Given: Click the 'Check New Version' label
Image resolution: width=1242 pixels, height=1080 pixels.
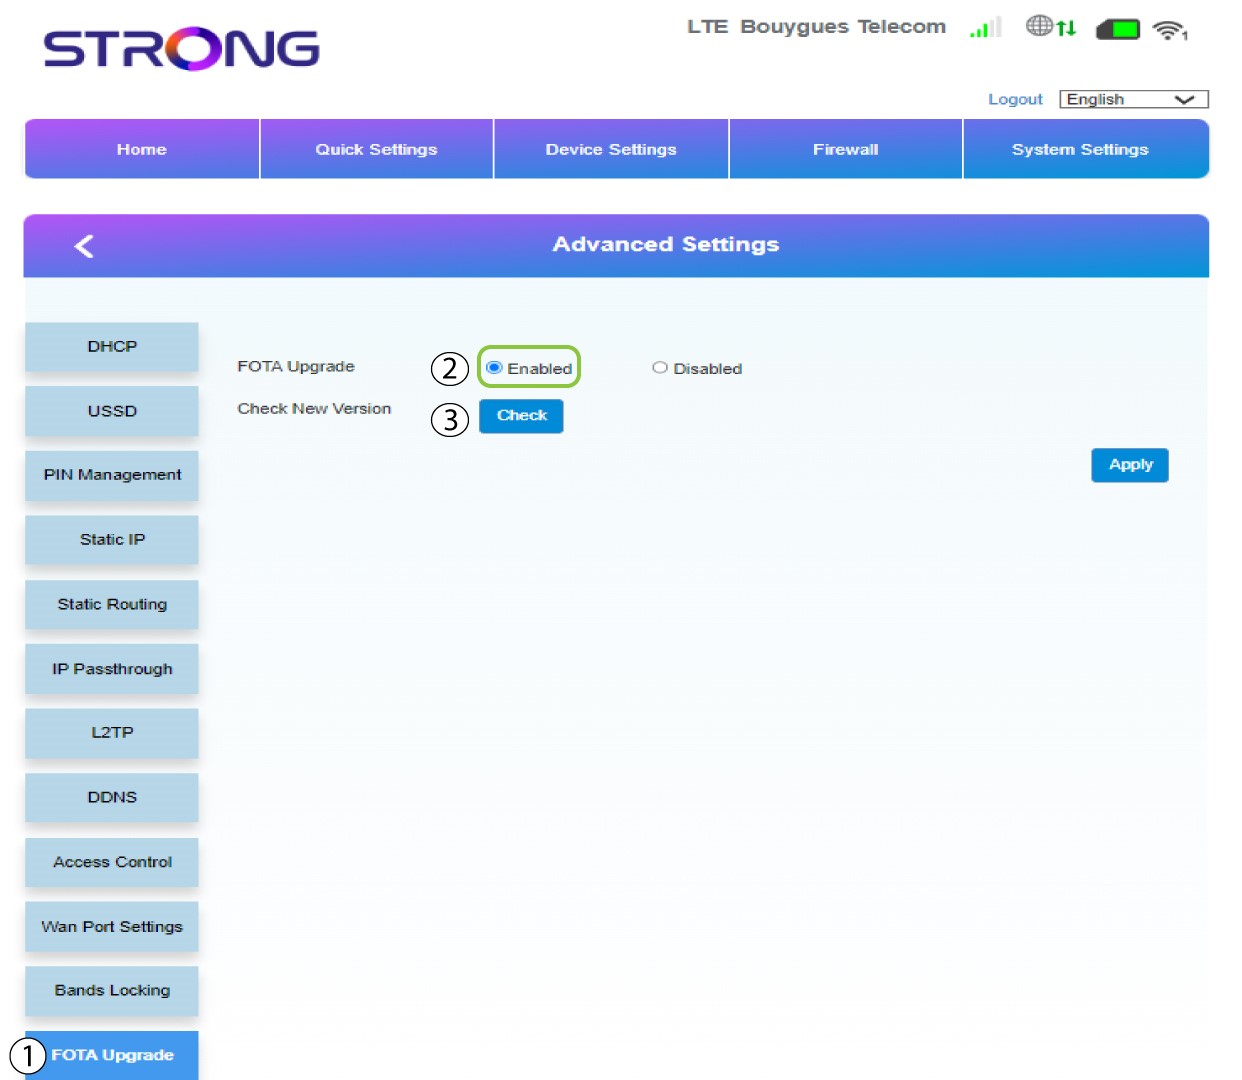Looking at the screenshot, I should coord(314,409).
